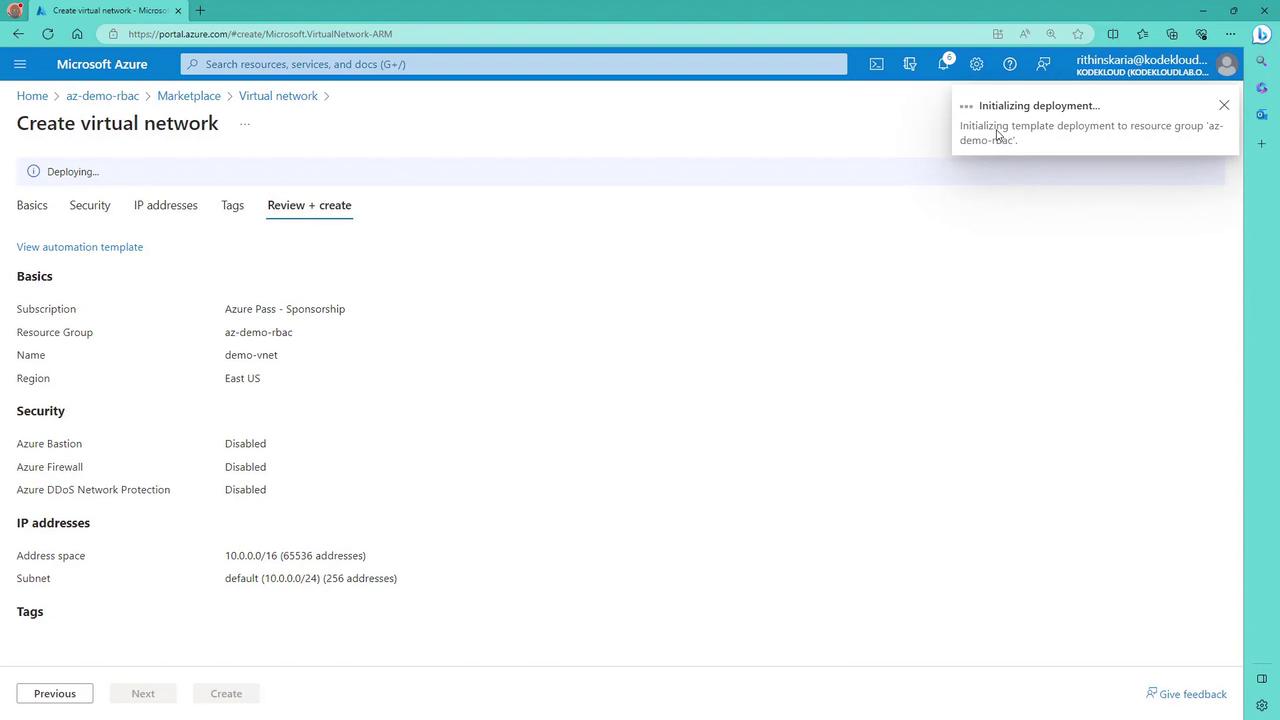Reload the Azure portal page
Viewport: 1280px width, 720px height.
tap(48, 34)
